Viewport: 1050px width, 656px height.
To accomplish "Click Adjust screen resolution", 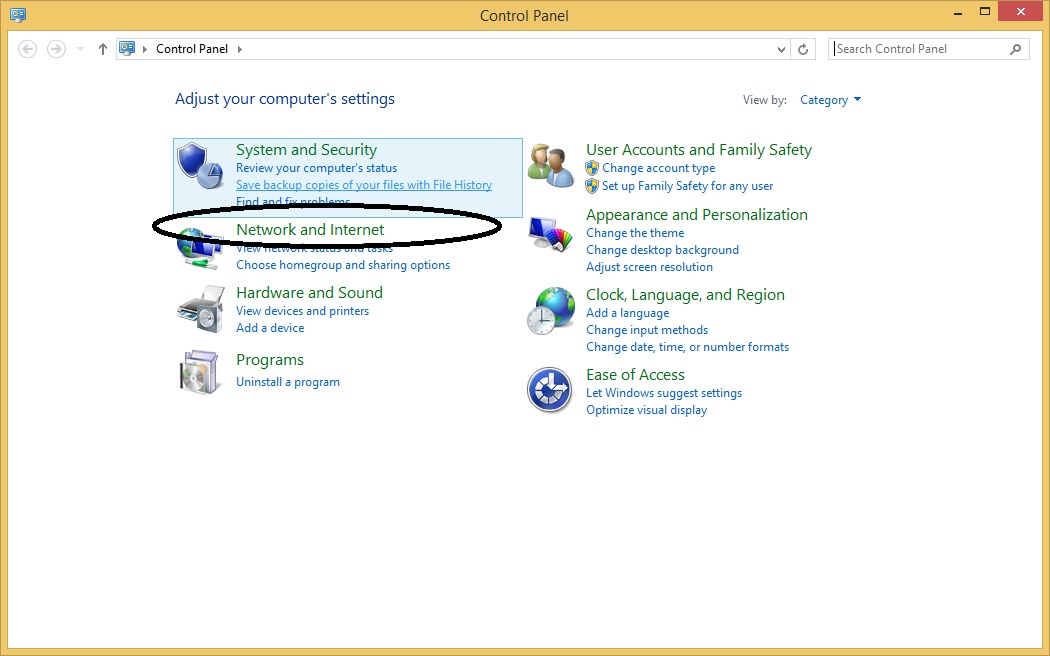I will [x=650, y=267].
